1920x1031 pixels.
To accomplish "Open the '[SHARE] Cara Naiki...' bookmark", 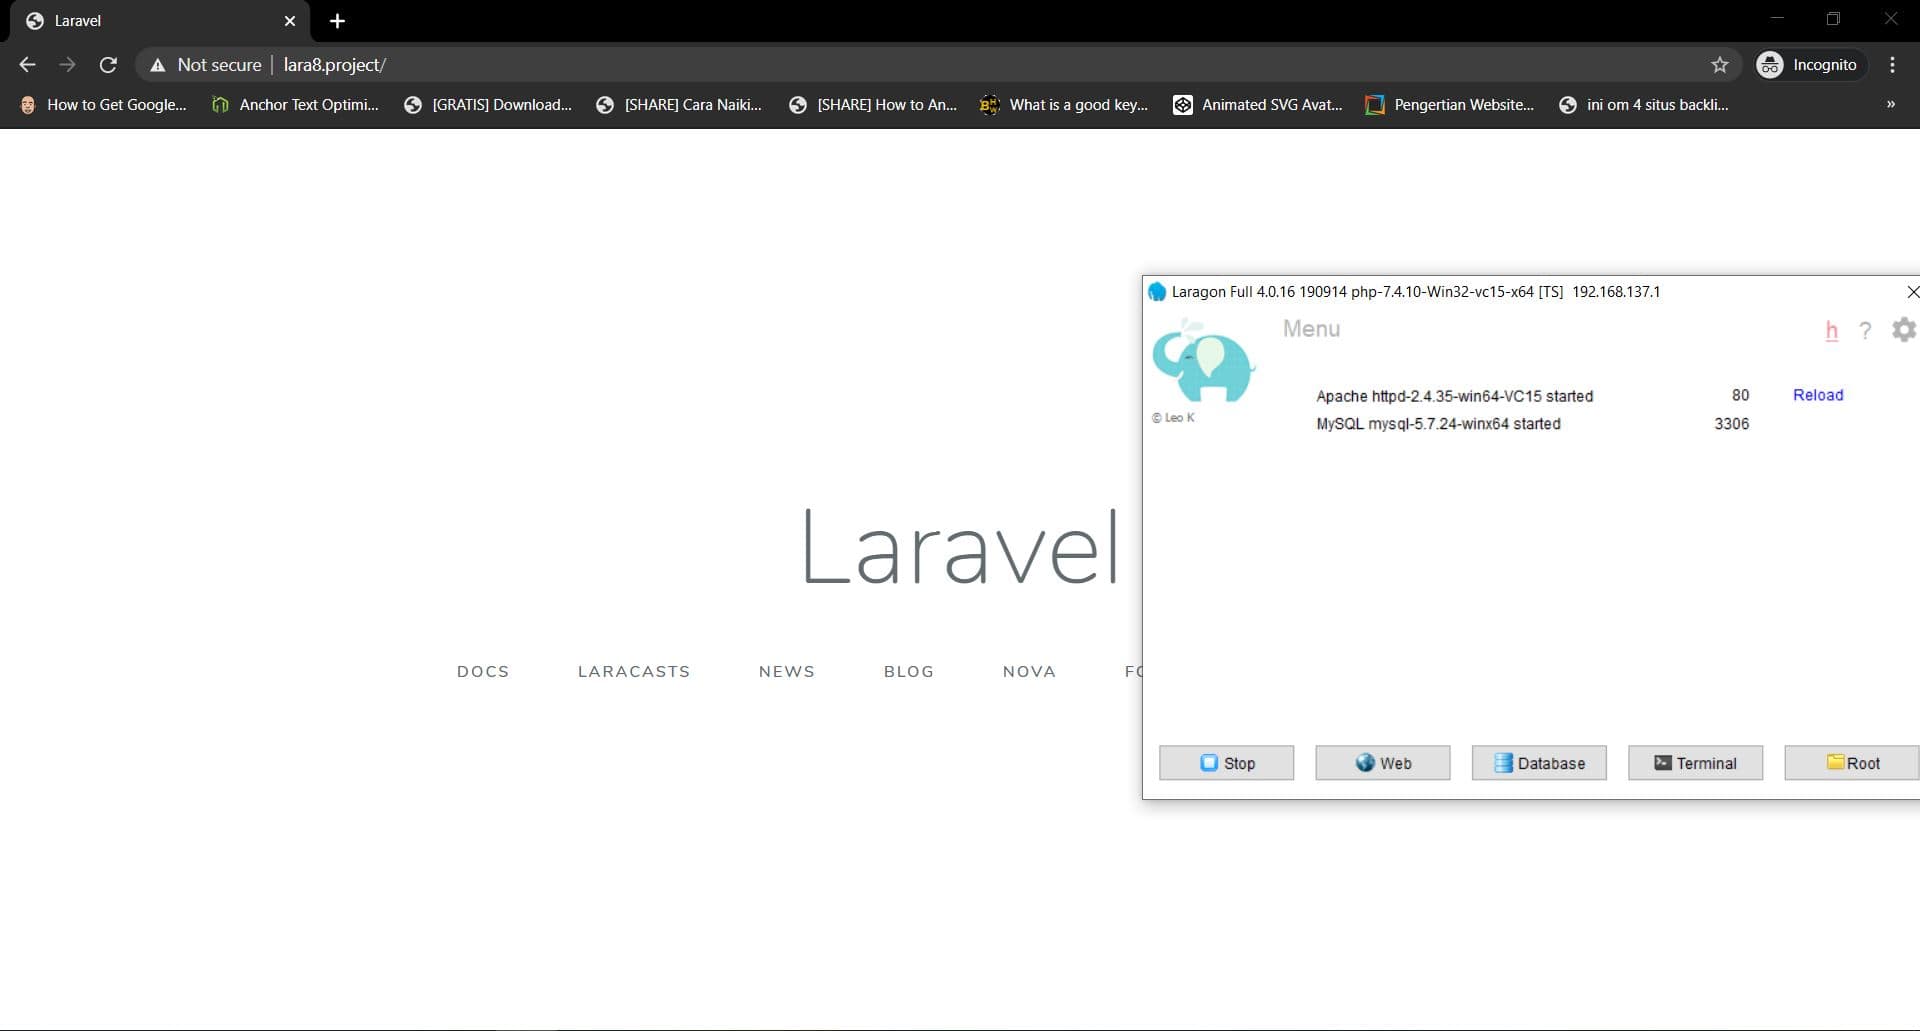I will pos(680,104).
